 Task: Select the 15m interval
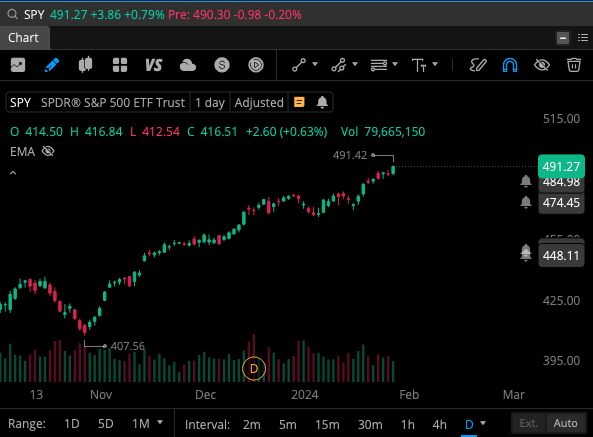[x=327, y=425]
